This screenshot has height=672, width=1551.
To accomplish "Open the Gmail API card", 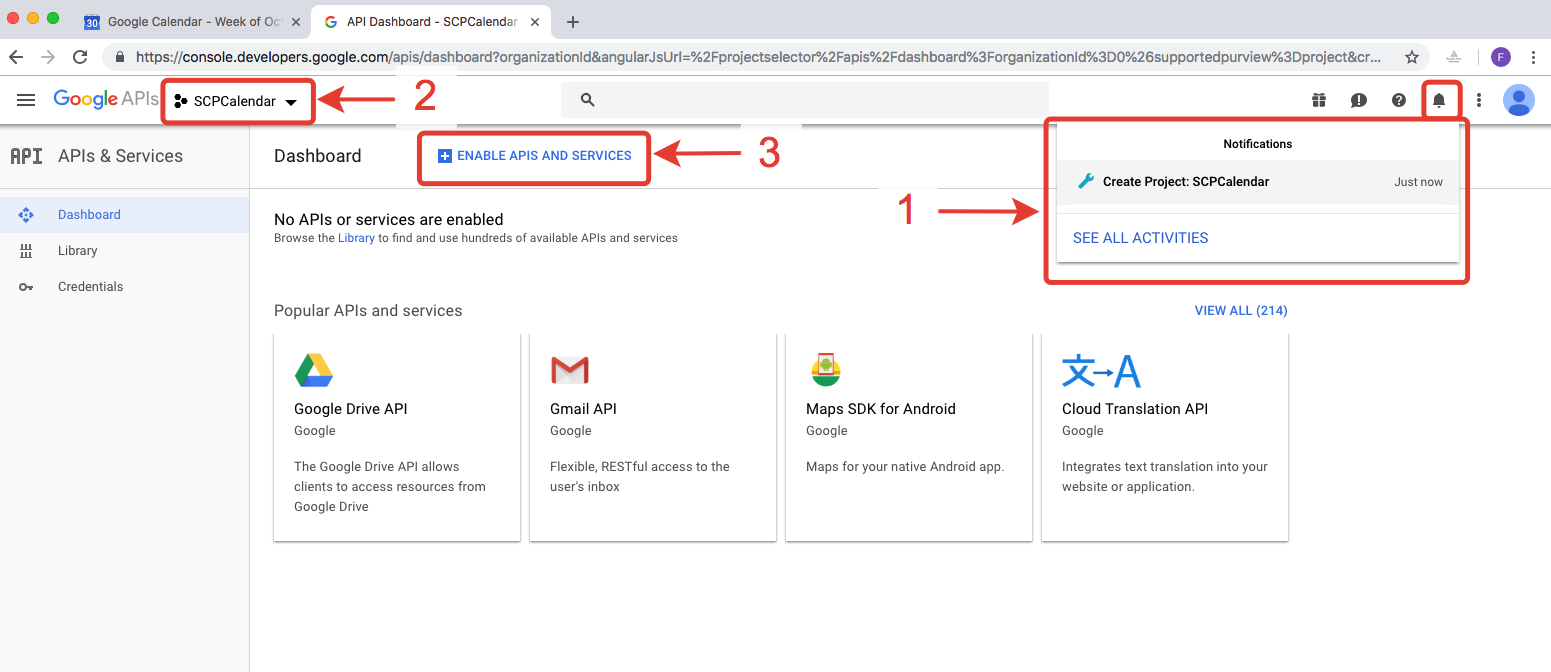I will 653,437.
